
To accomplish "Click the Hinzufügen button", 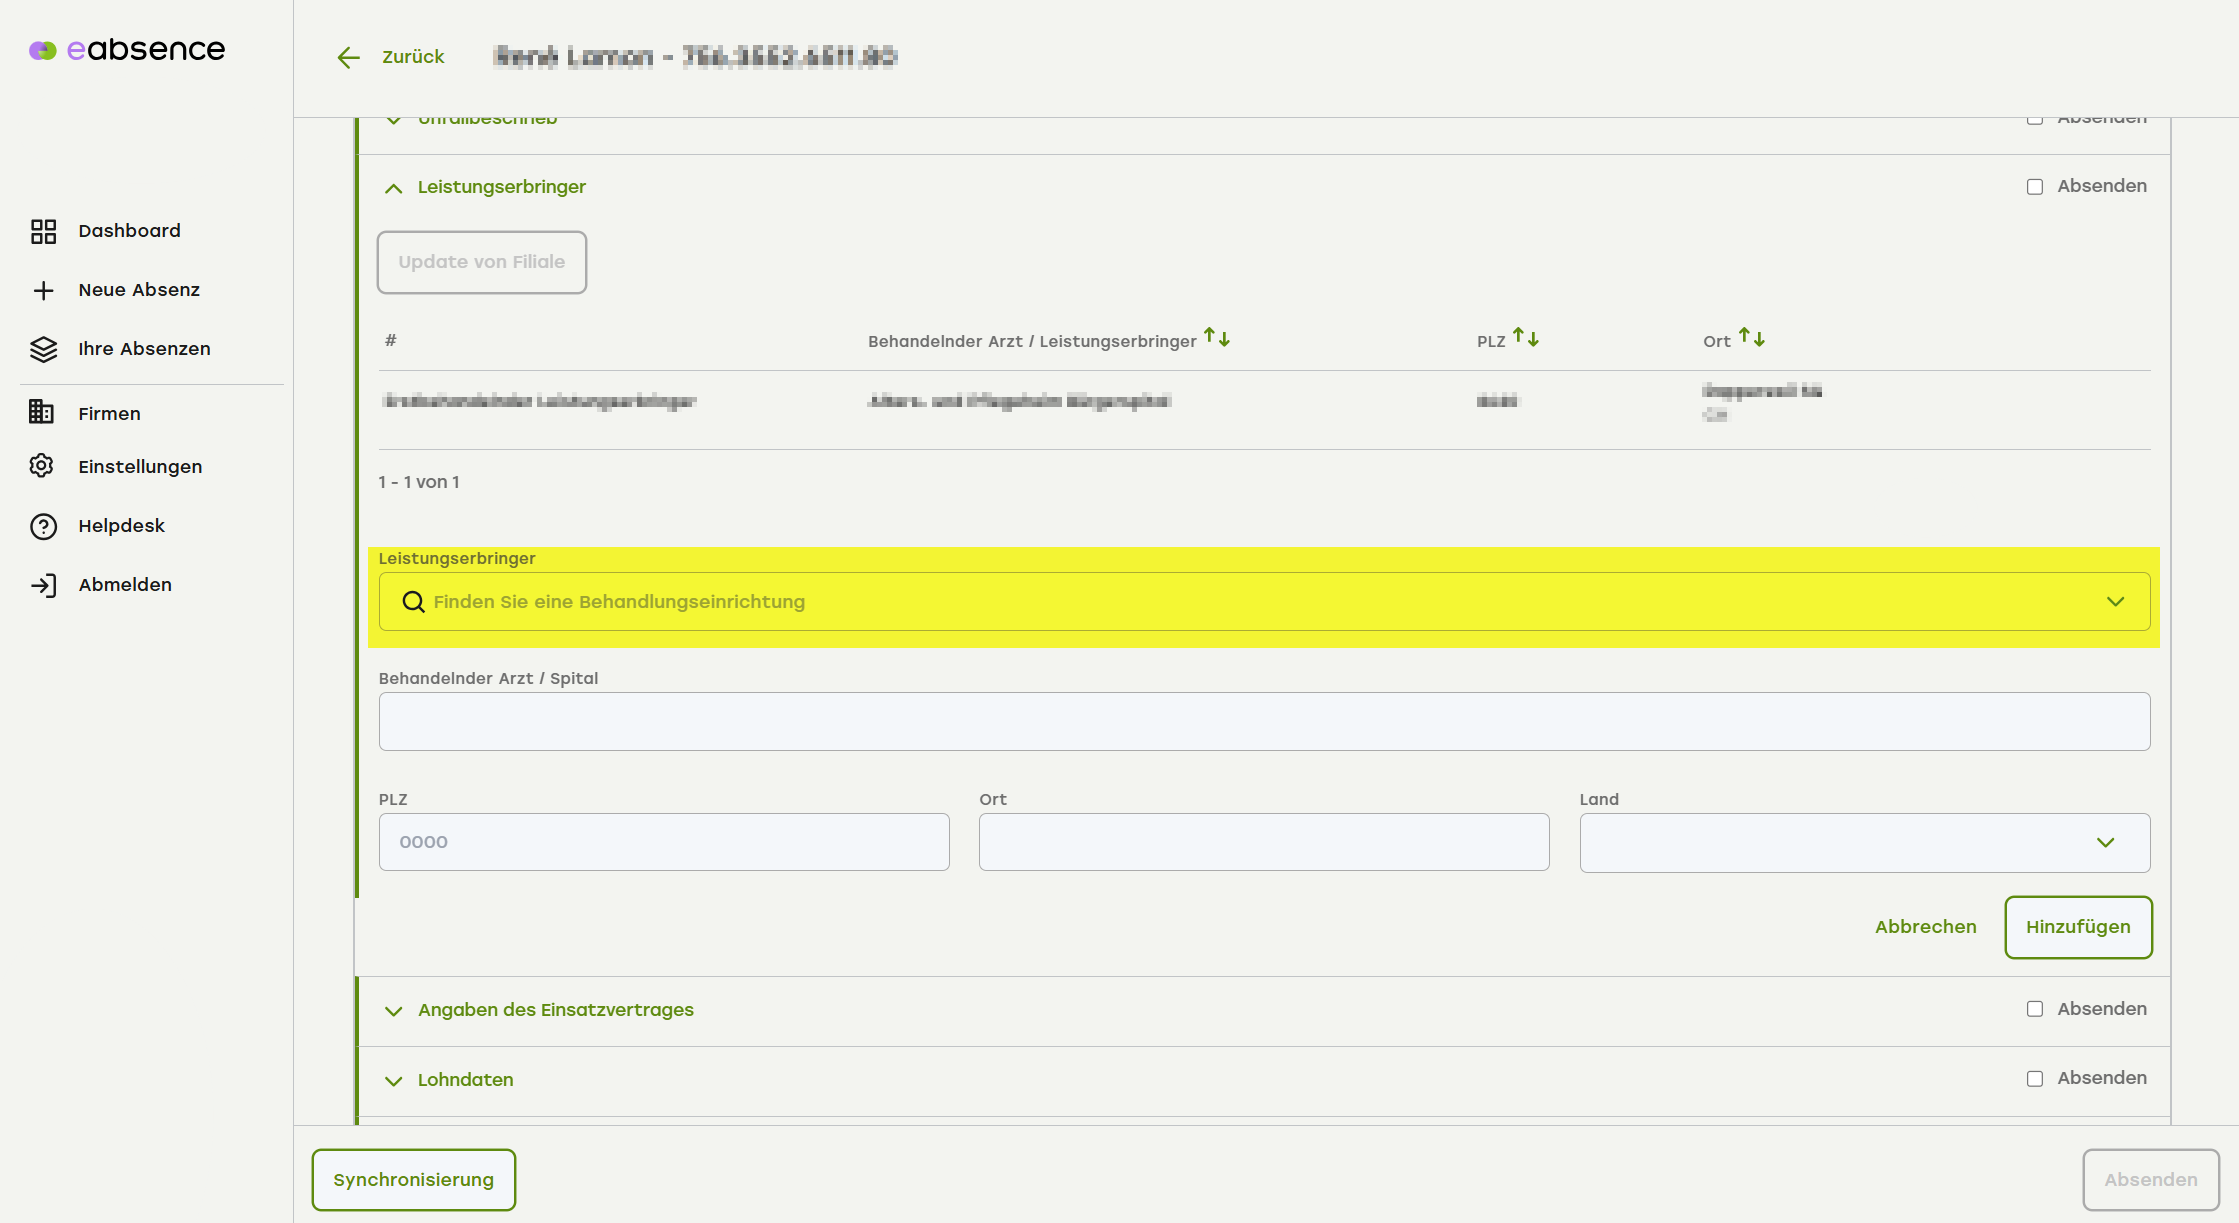I will pos(2078,927).
